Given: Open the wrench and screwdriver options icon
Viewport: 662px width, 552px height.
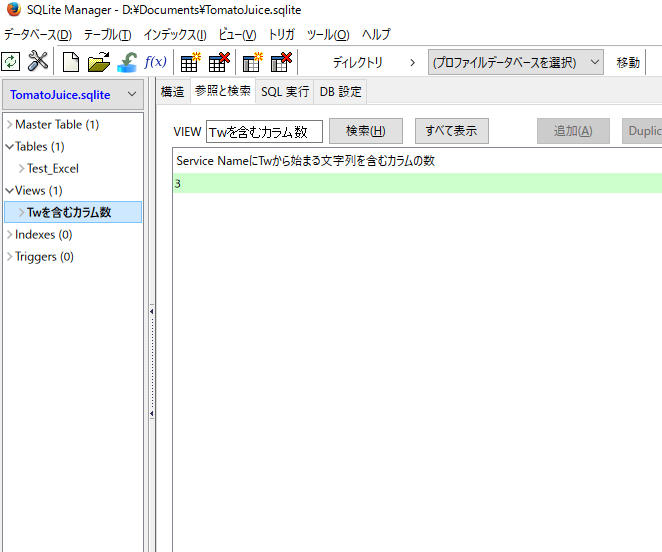Looking at the screenshot, I should click(38, 62).
